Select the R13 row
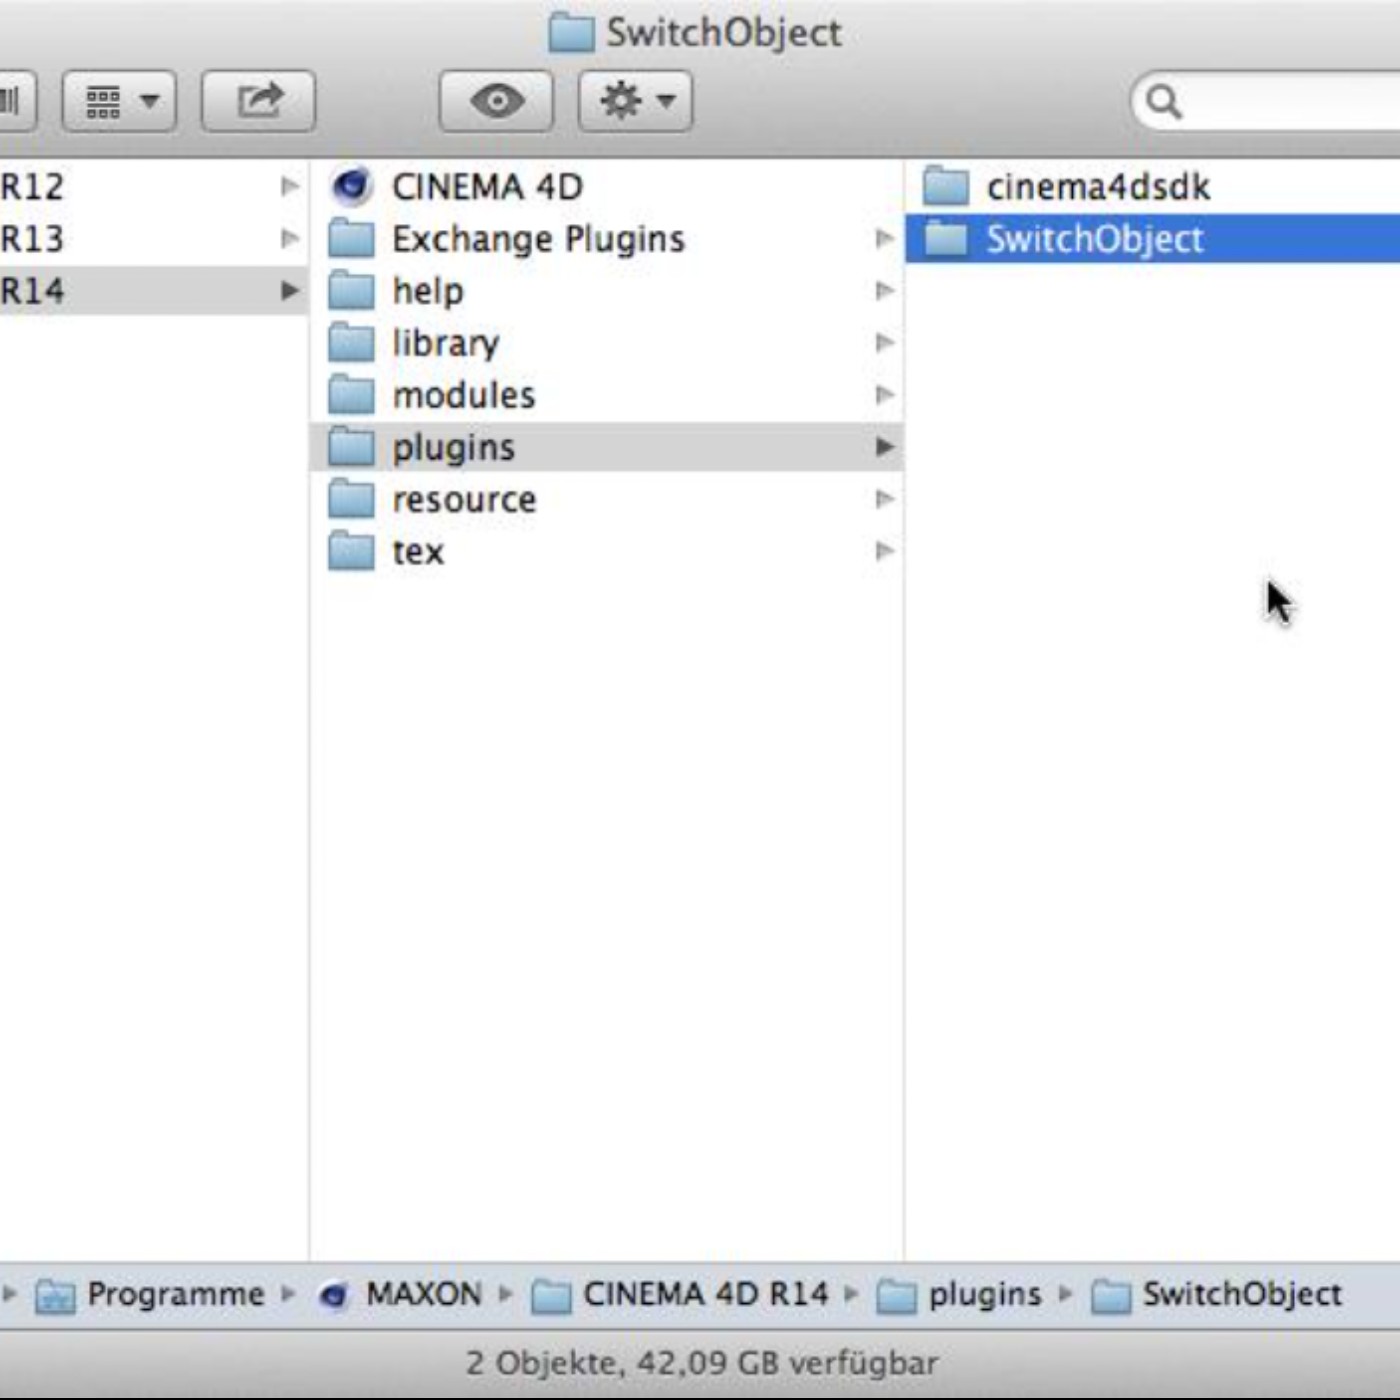This screenshot has width=1400, height=1400. 154,238
